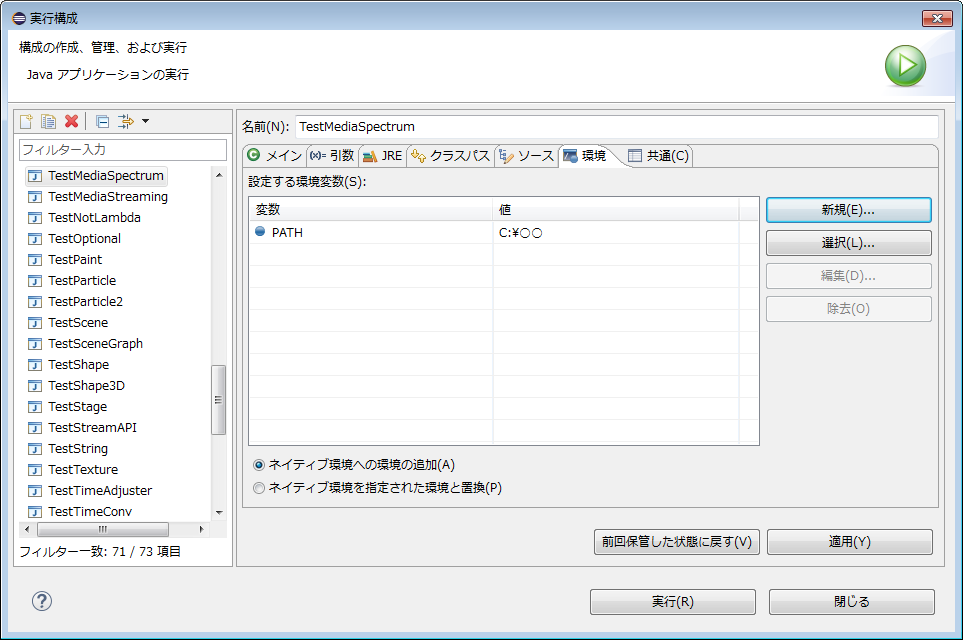This screenshot has height=640, width=963.
Task: Click the help question mark icon
Action: click(x=42, y=601)
